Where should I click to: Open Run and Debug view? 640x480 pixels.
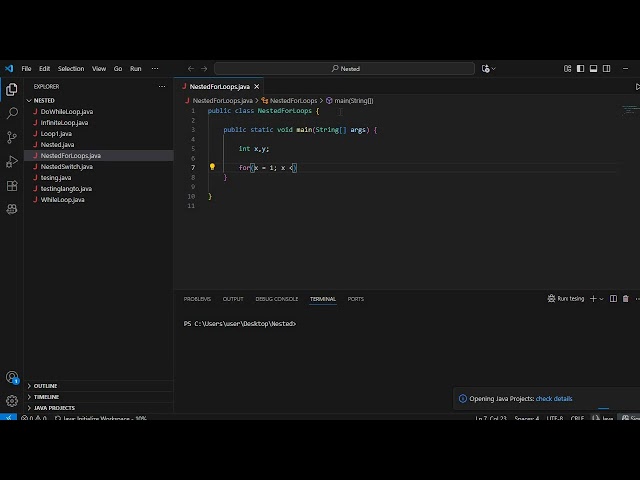click(12, 162)
